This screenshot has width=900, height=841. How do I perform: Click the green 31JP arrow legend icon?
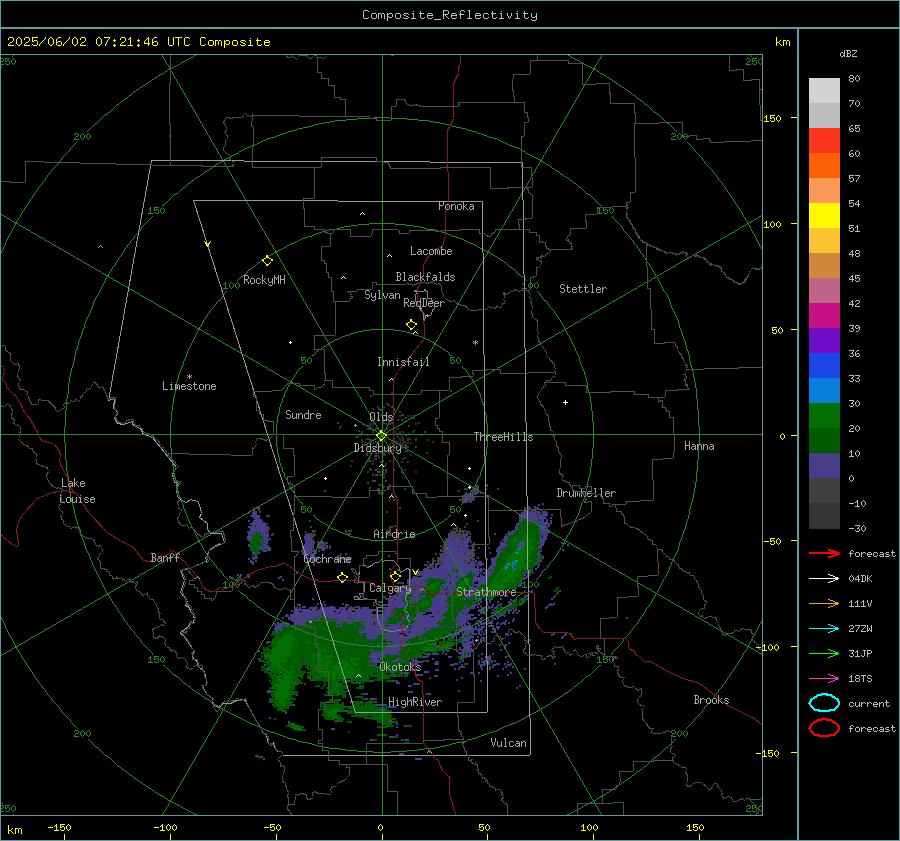pos(824,653)
